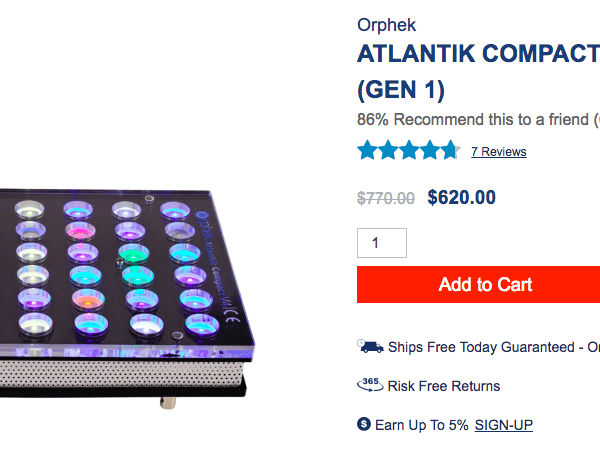Click the Ships Free Today Guaranteed text
The image size is (600, 463).
coord(481,347)
